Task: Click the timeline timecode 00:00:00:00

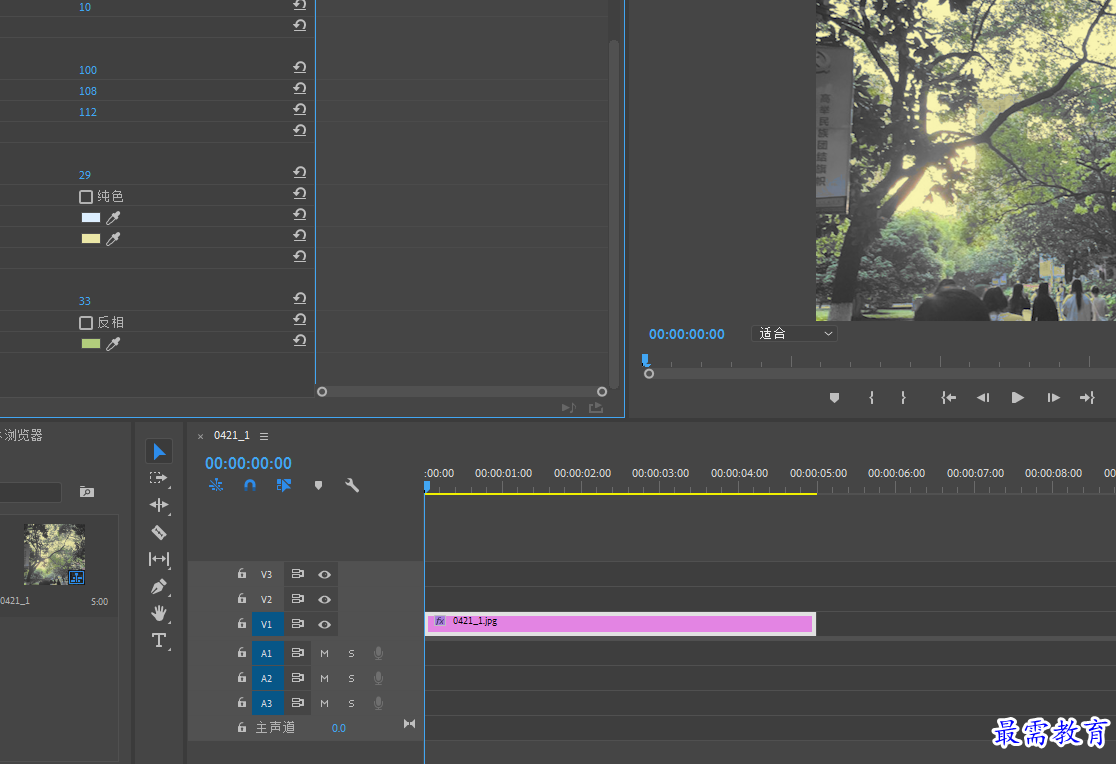Action: point(248,463)
